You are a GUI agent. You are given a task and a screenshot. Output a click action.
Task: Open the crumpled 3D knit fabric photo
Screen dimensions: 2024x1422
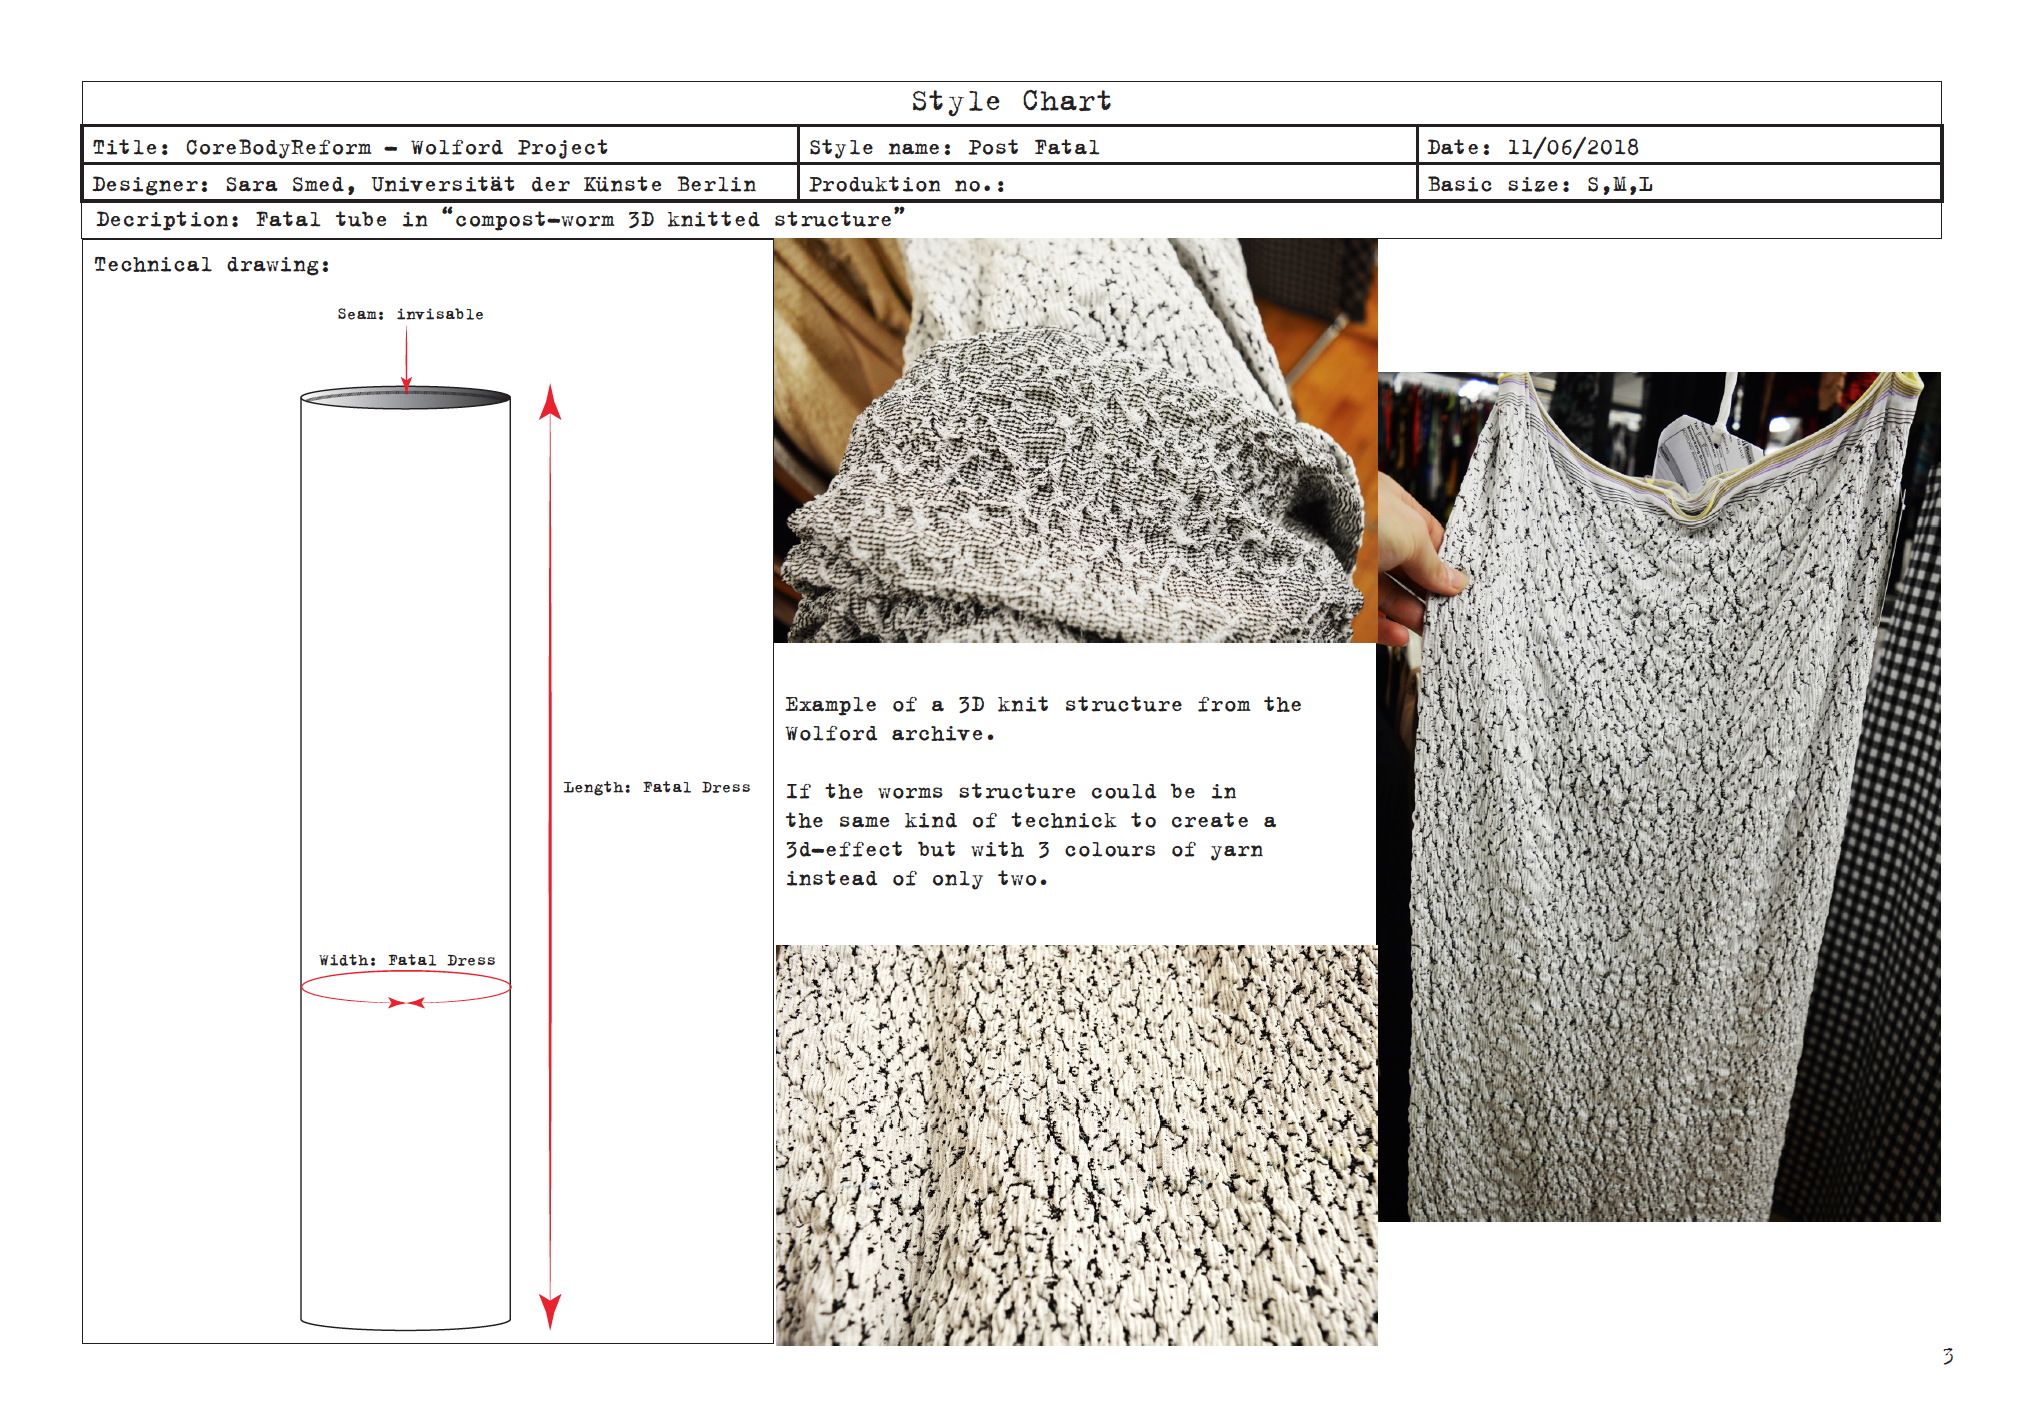1075,440
